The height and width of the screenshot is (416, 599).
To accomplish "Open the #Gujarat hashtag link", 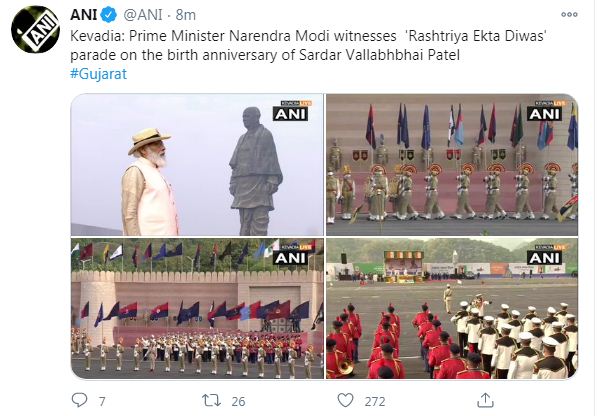I will [98, 74].
